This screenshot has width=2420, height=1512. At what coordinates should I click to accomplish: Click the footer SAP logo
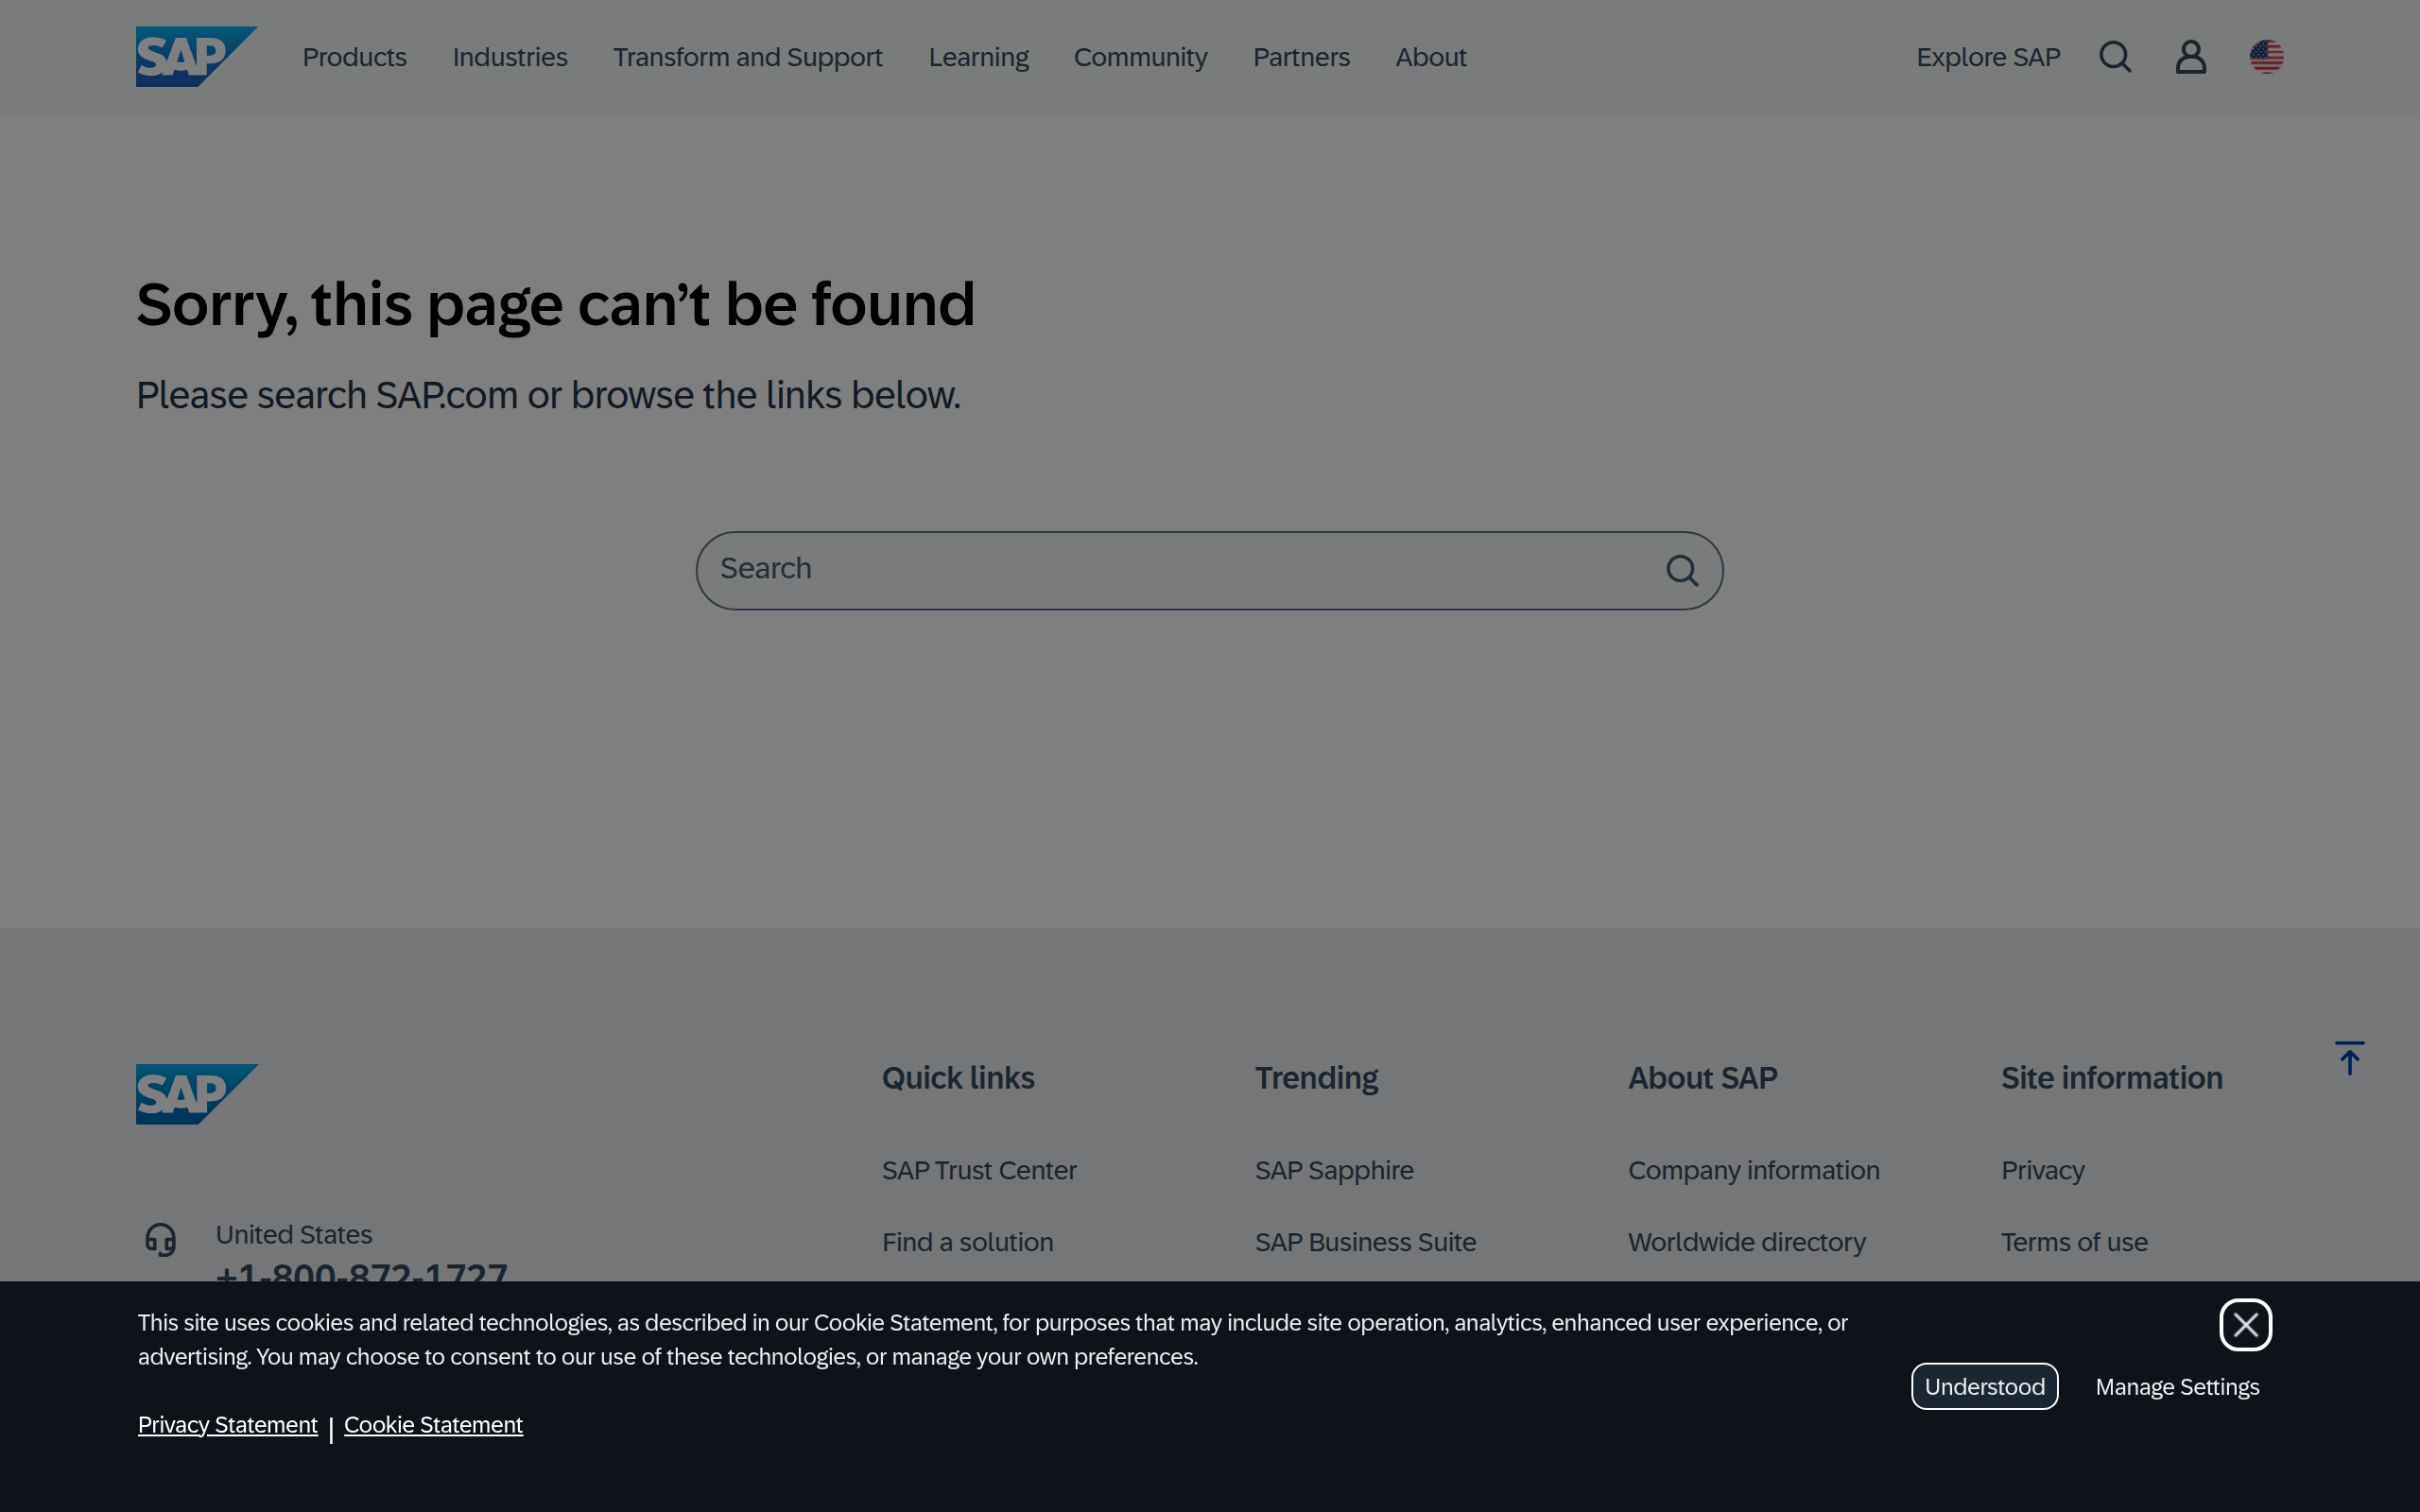click(x=196, y=1094)
